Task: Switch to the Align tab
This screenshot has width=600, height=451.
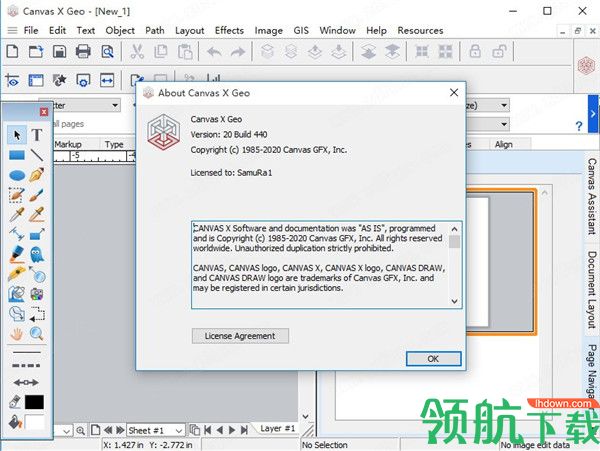Action: coord(503,144)
